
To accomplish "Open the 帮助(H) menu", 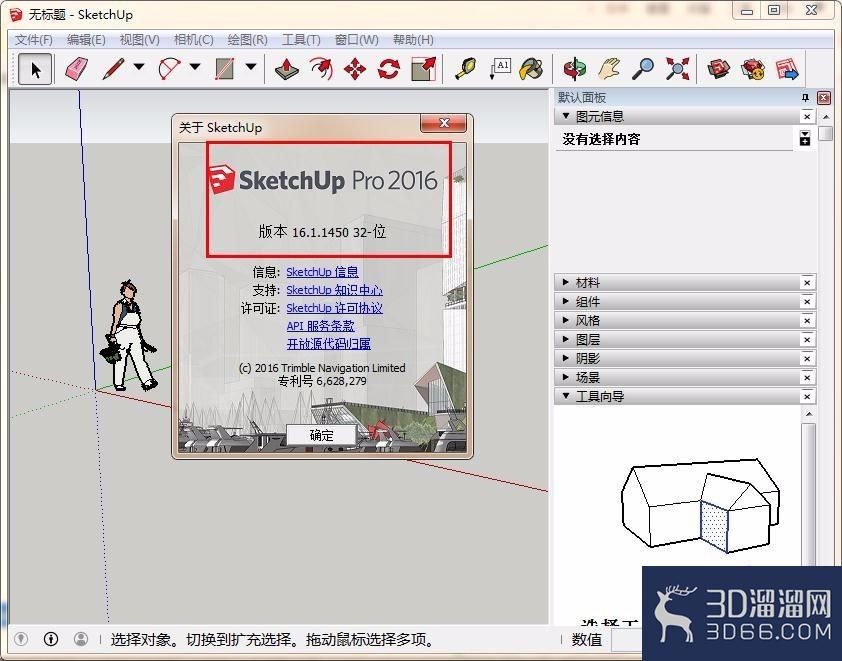I will click(413, 40).
